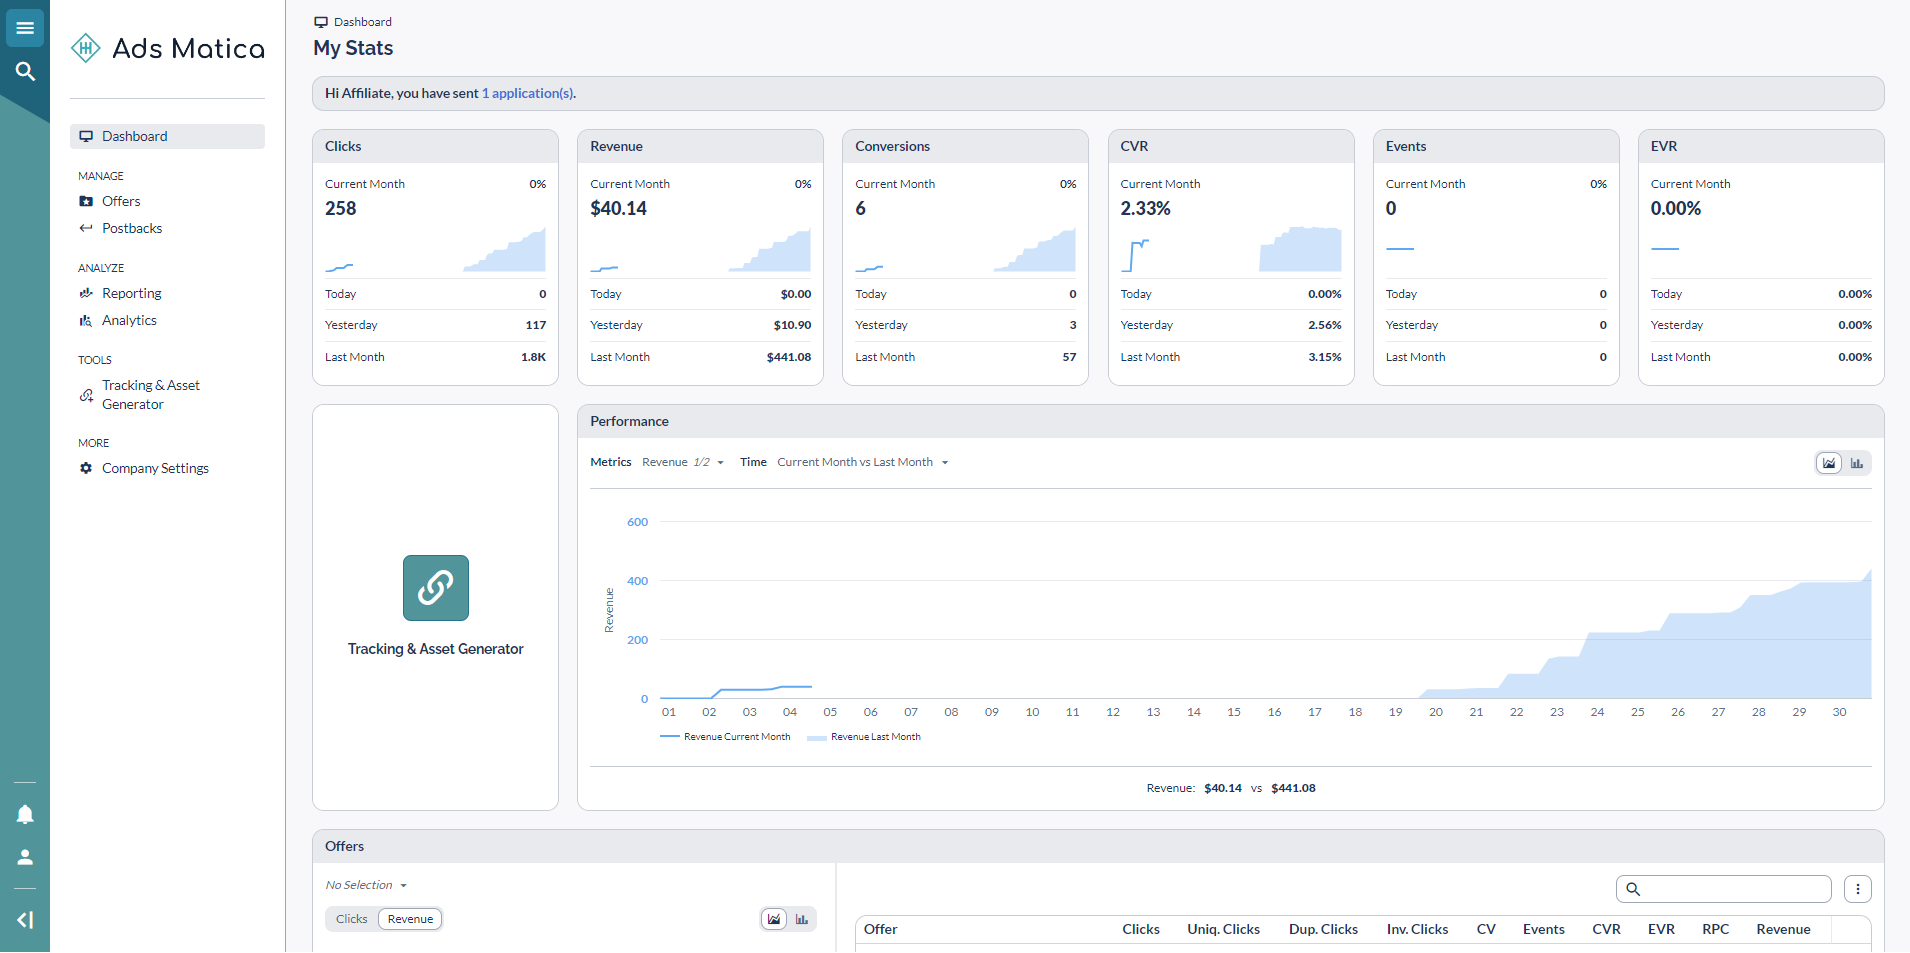Open the hamburger menu icon
The height and width of the screenshot is (953, 1910).
coord(25,28)
